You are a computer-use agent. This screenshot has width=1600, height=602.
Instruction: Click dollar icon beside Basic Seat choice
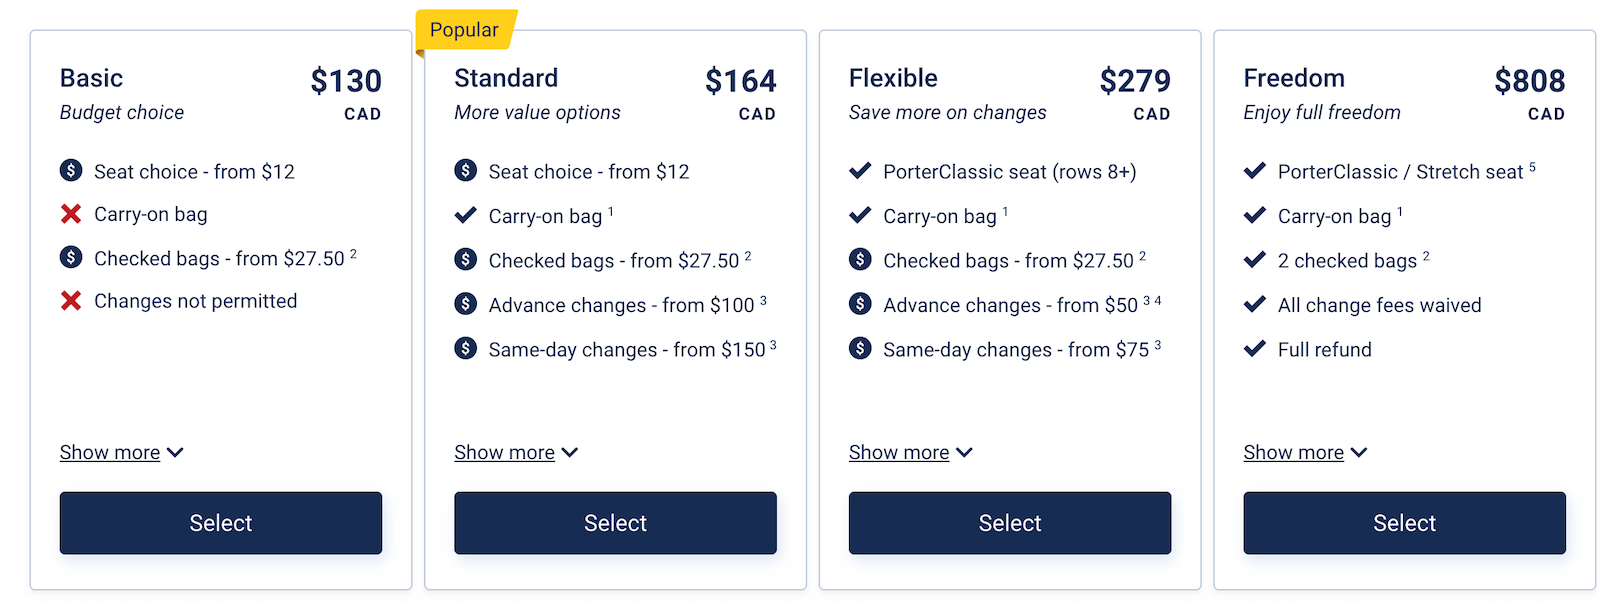pos(71,170)
